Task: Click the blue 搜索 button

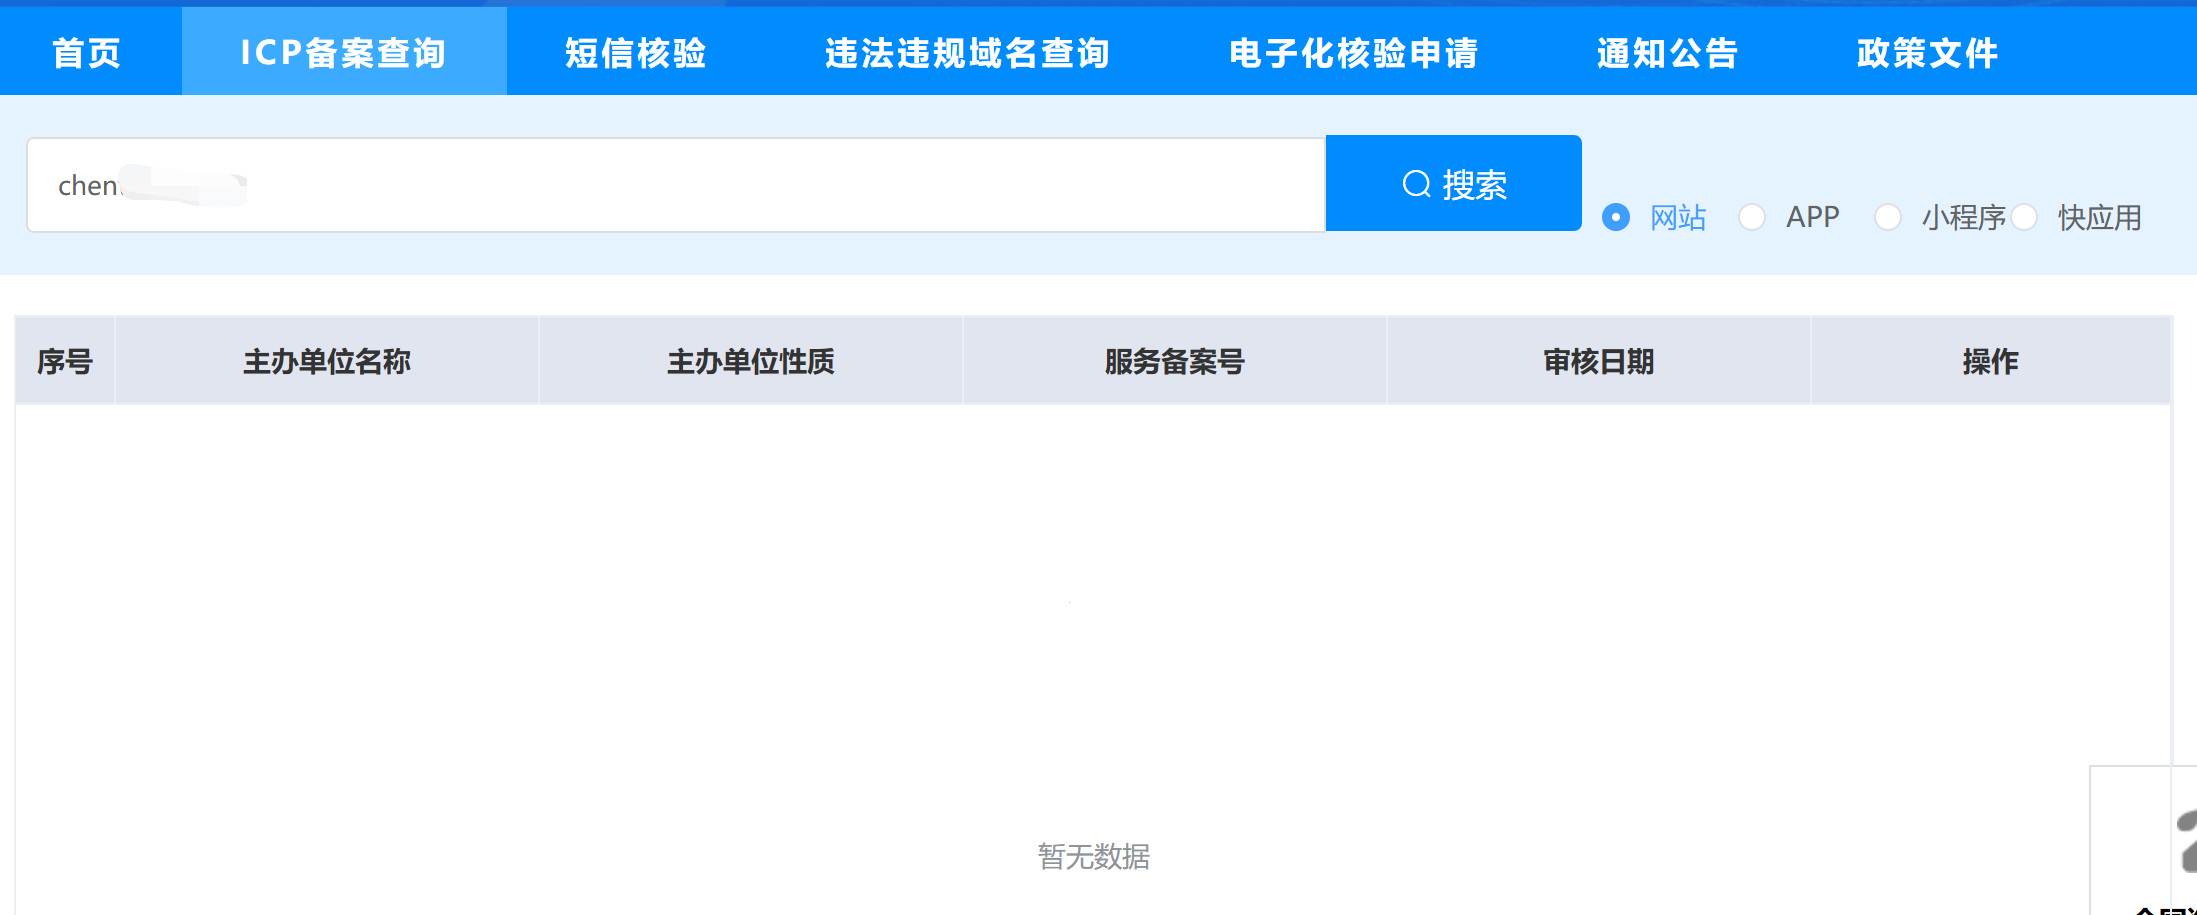Action: tap(1454, 184)
